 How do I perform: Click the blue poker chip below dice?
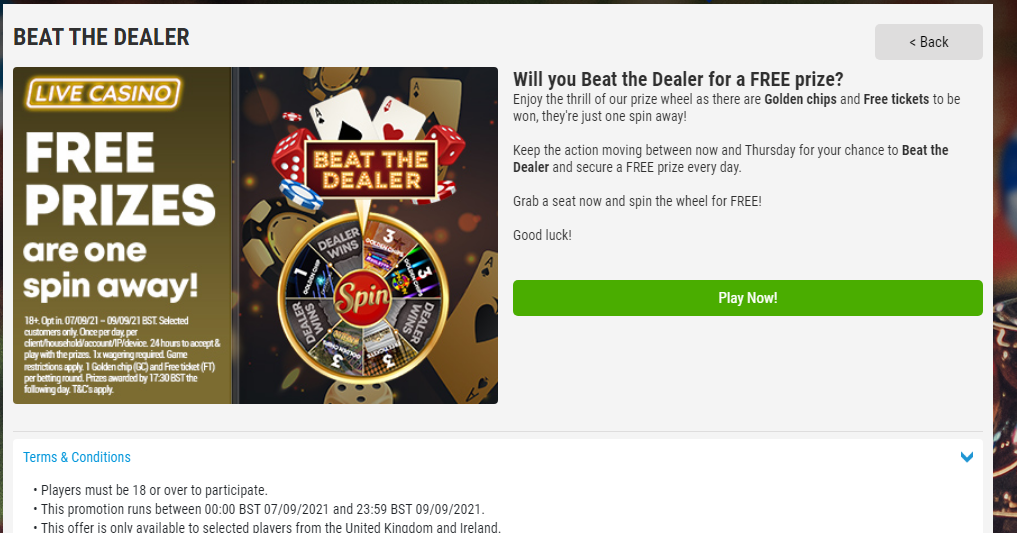tap(301, 195)
